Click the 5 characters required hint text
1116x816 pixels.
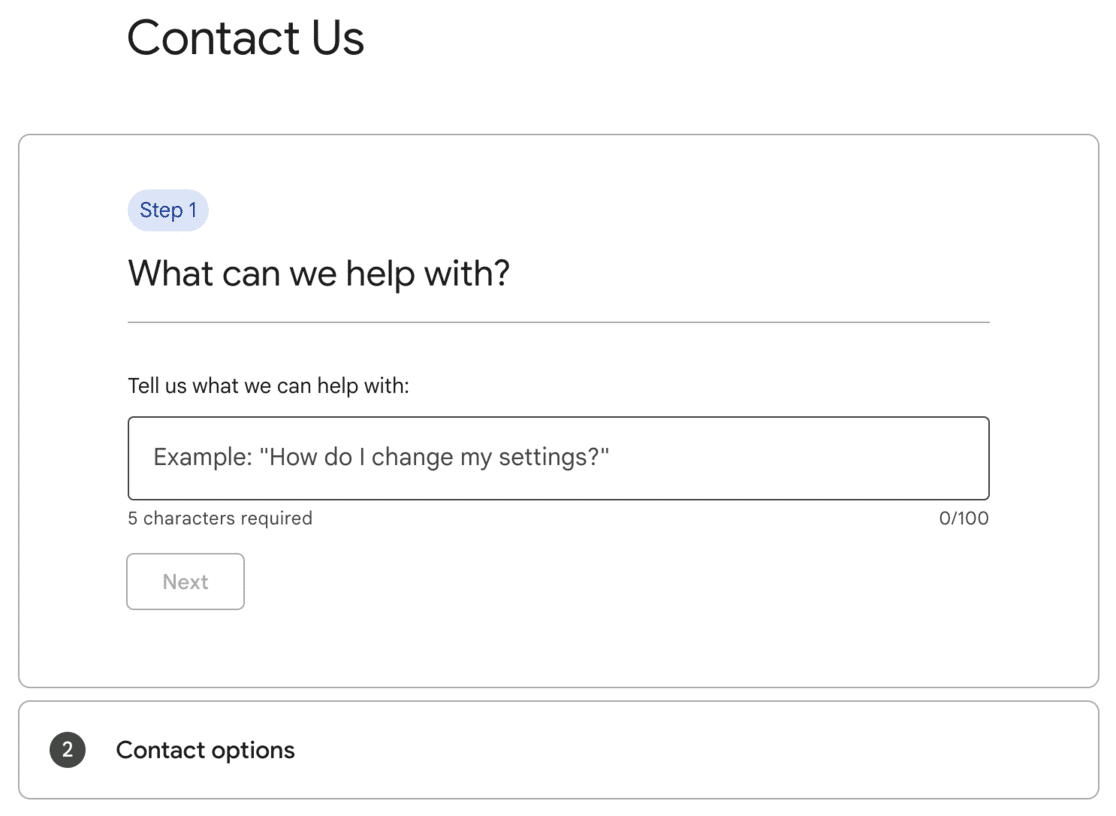(x=219, y=518)
